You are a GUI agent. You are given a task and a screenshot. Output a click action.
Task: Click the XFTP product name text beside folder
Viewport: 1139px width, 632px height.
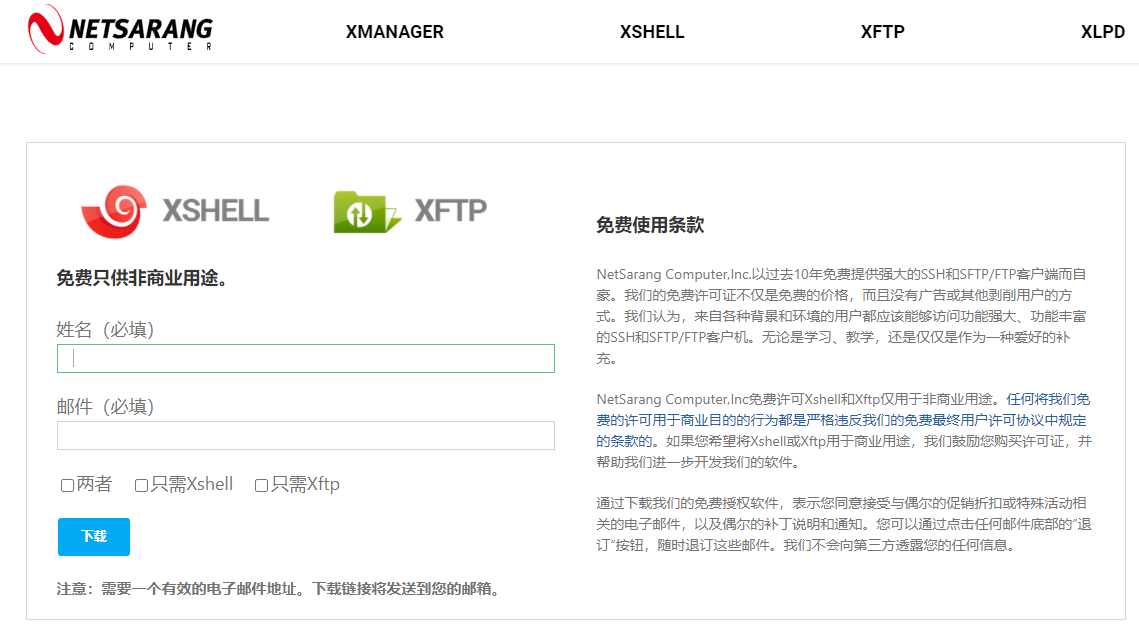[450, 211]
